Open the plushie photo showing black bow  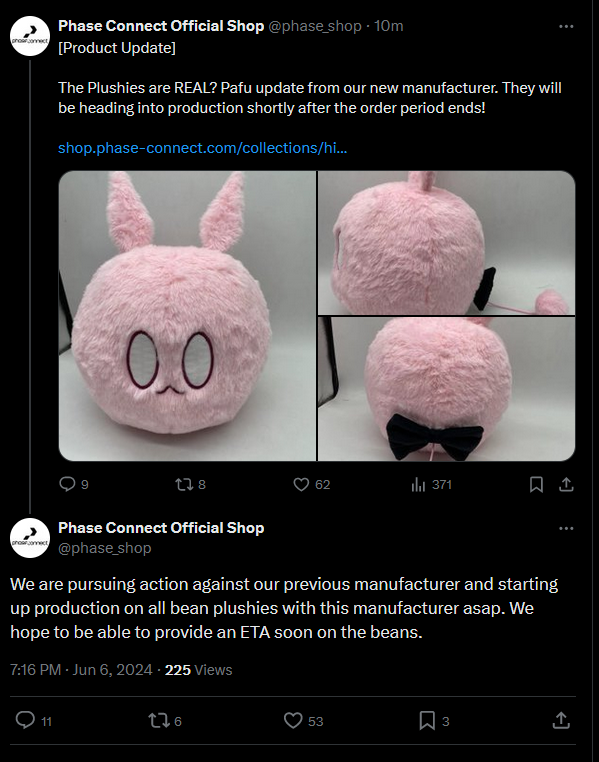click(x=446, y=389)
